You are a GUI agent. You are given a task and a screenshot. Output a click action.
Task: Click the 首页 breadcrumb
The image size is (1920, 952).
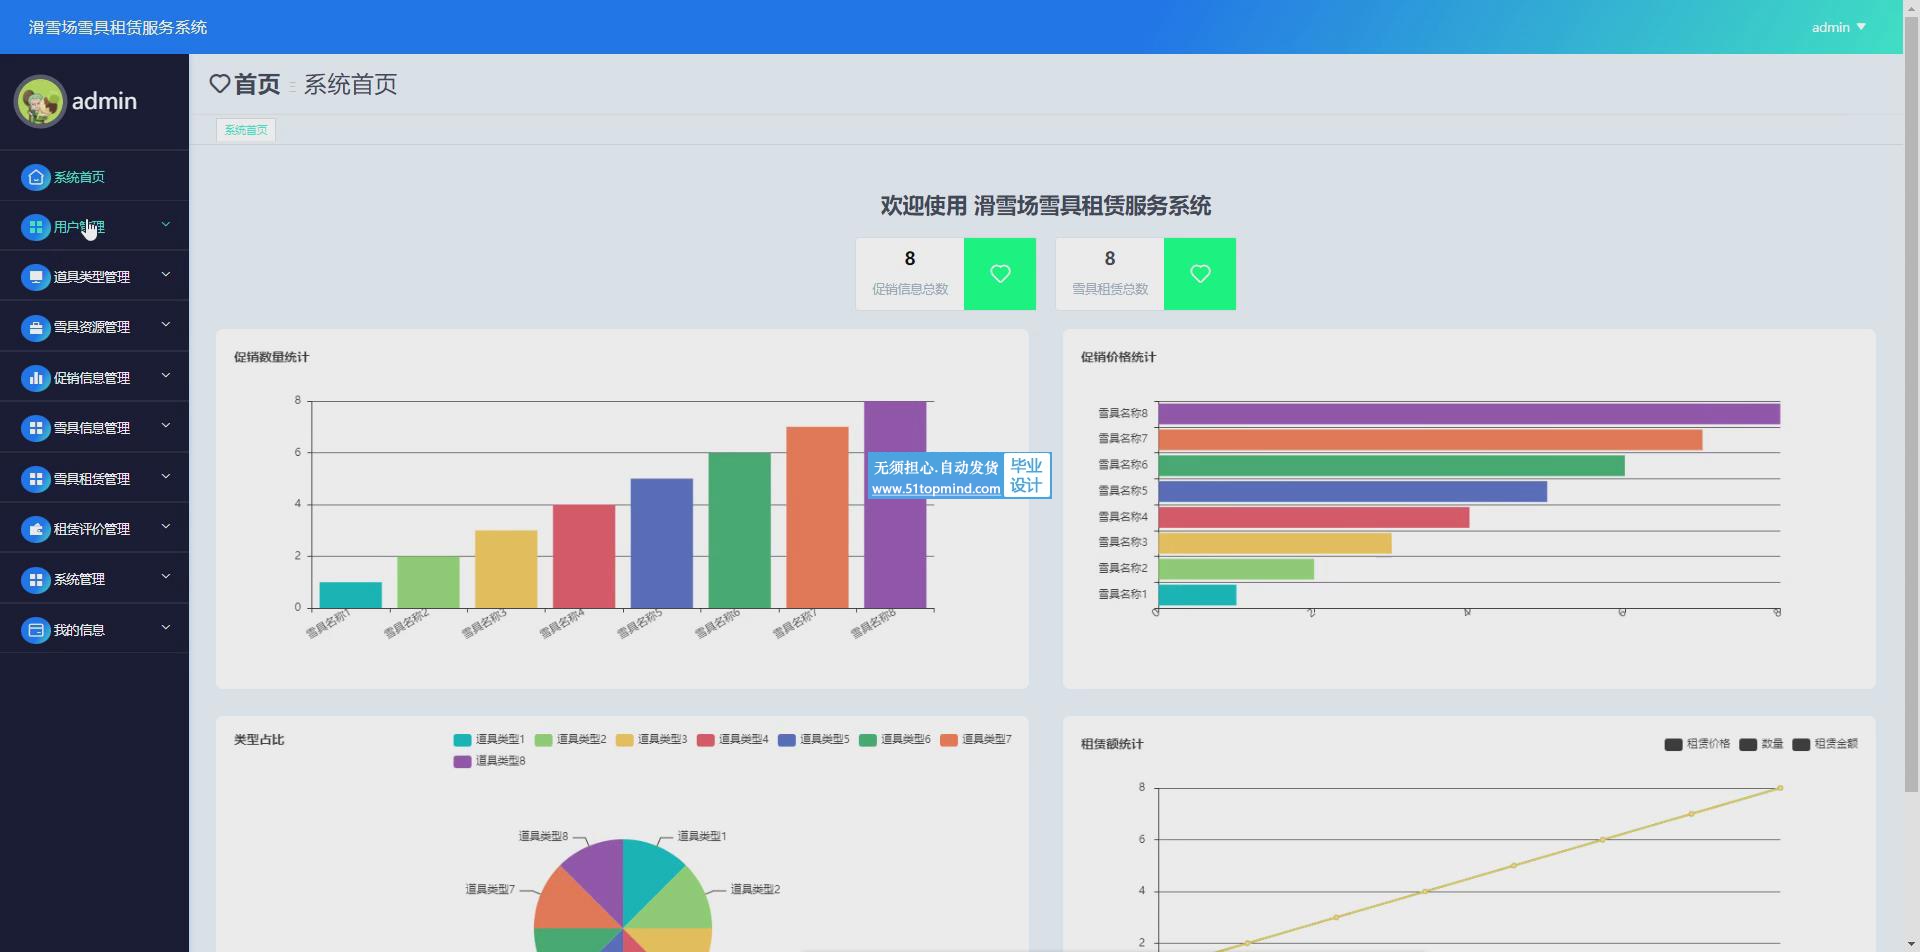point(257,84)
